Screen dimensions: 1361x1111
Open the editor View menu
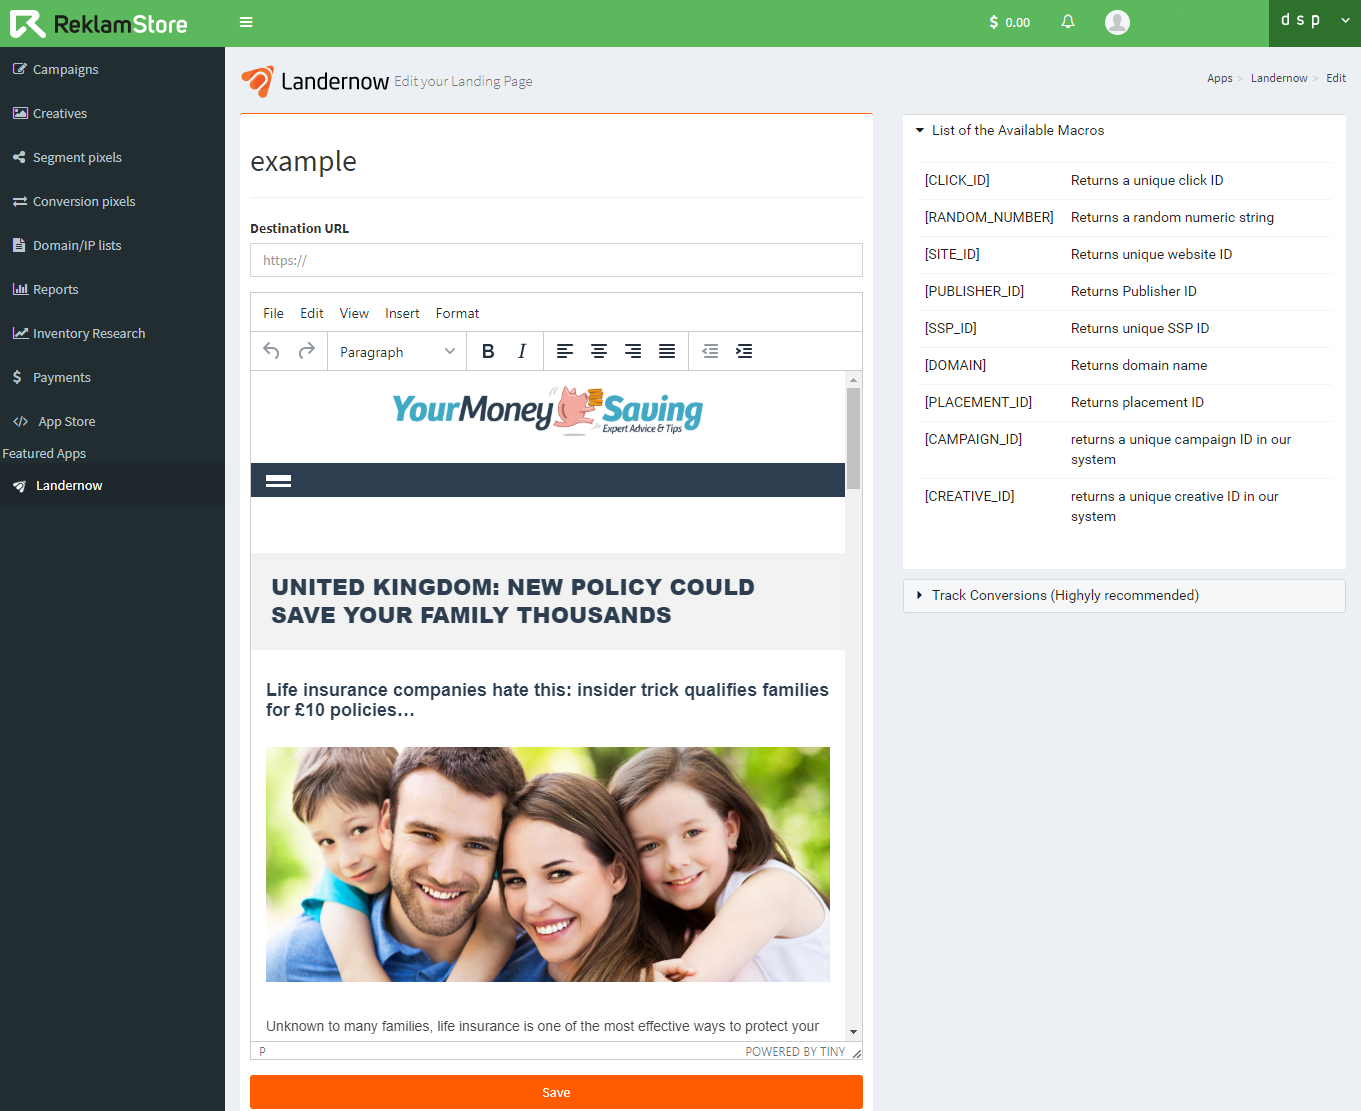click(x=354, y=313)
